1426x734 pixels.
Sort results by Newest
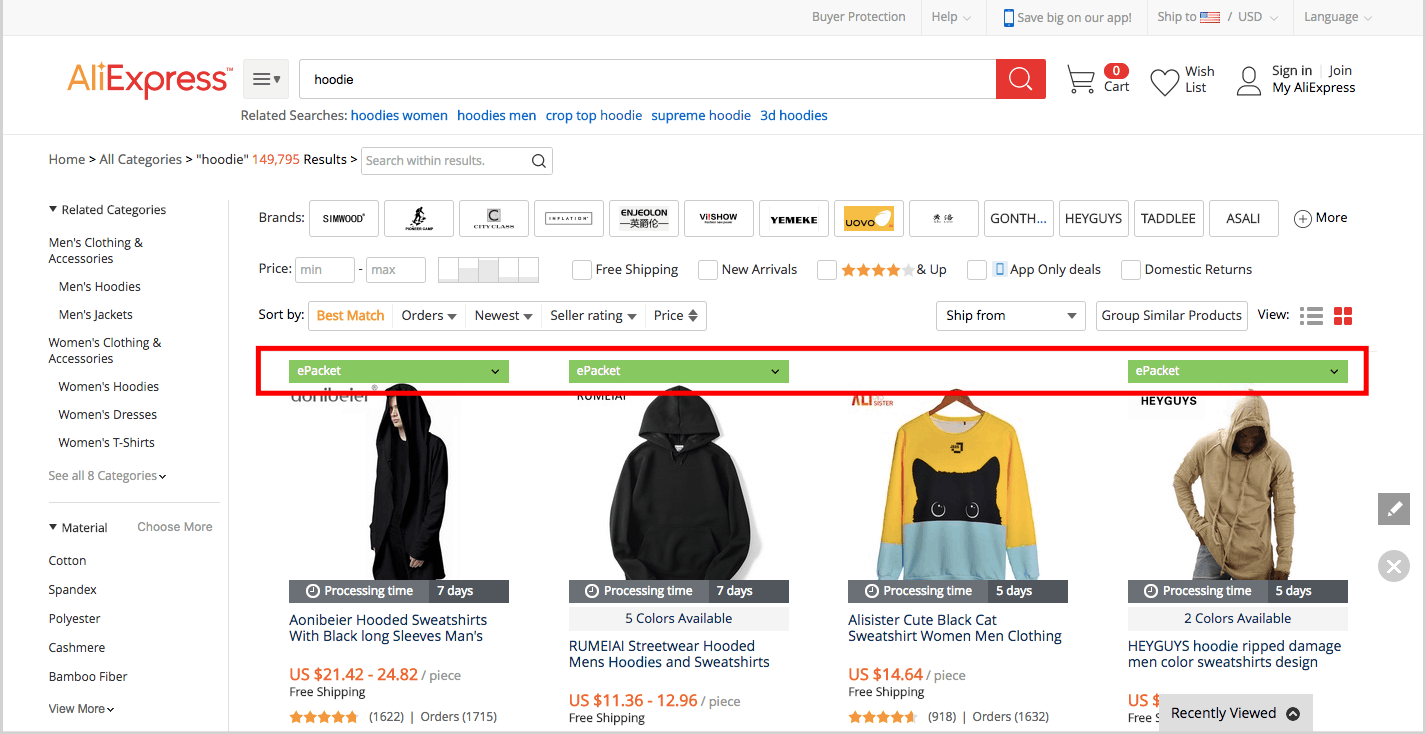point(504,316)
